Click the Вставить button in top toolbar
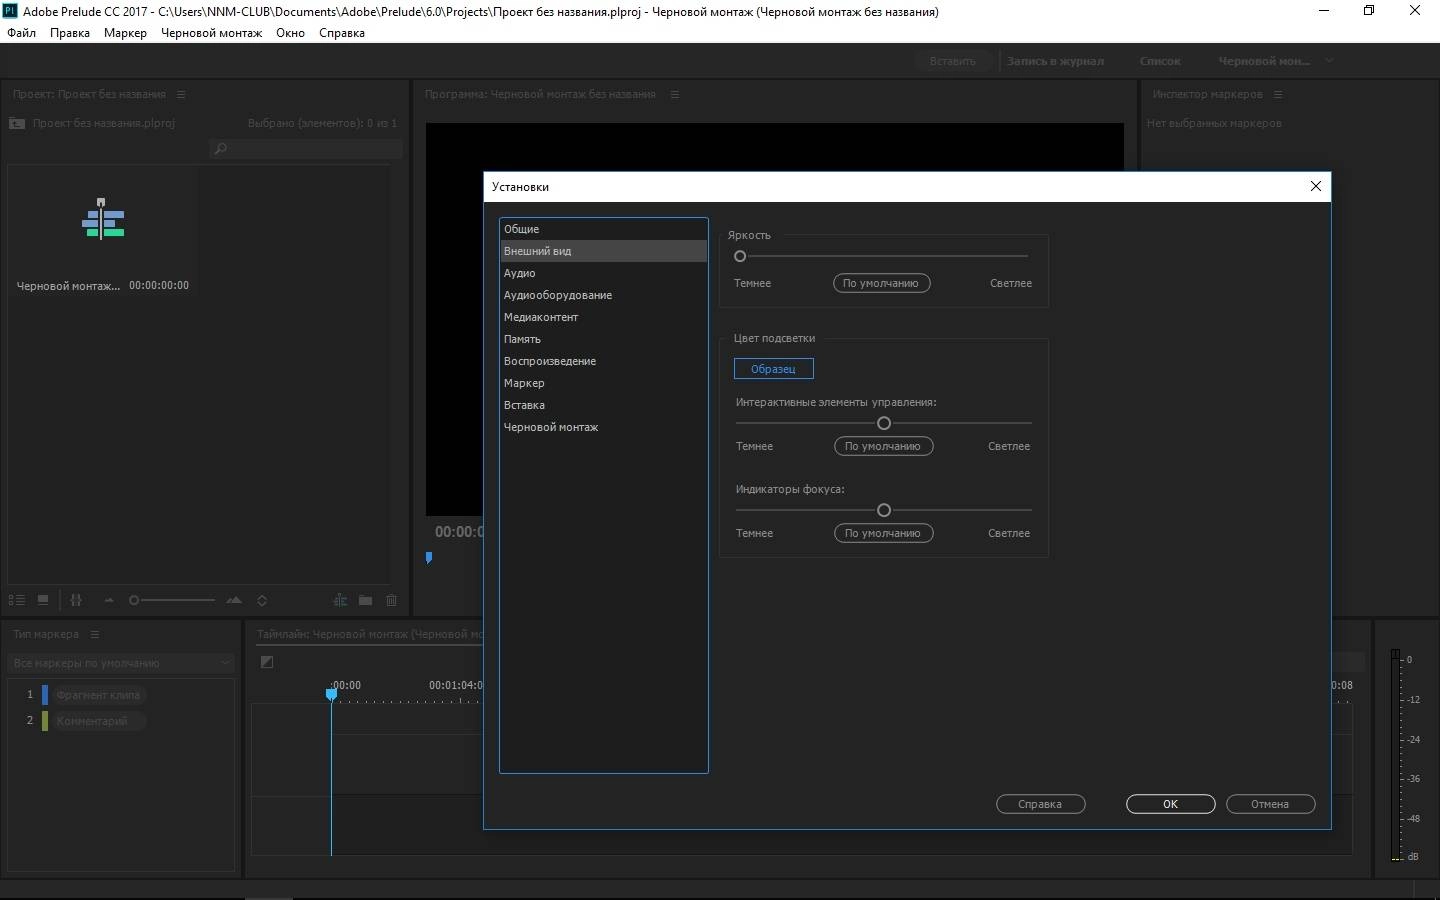Image resolution: width=1440 pixels, height=900 pixels. 952,61
